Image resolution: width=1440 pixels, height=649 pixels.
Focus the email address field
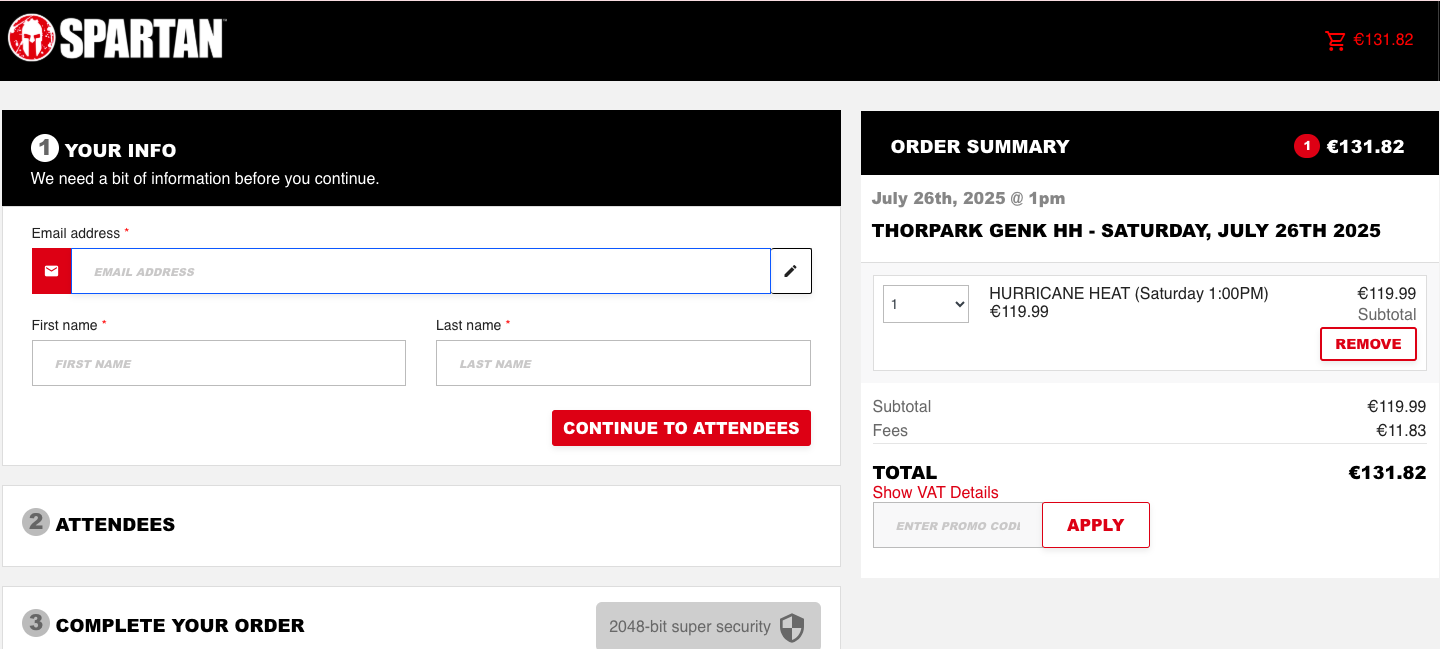point(420,271)
